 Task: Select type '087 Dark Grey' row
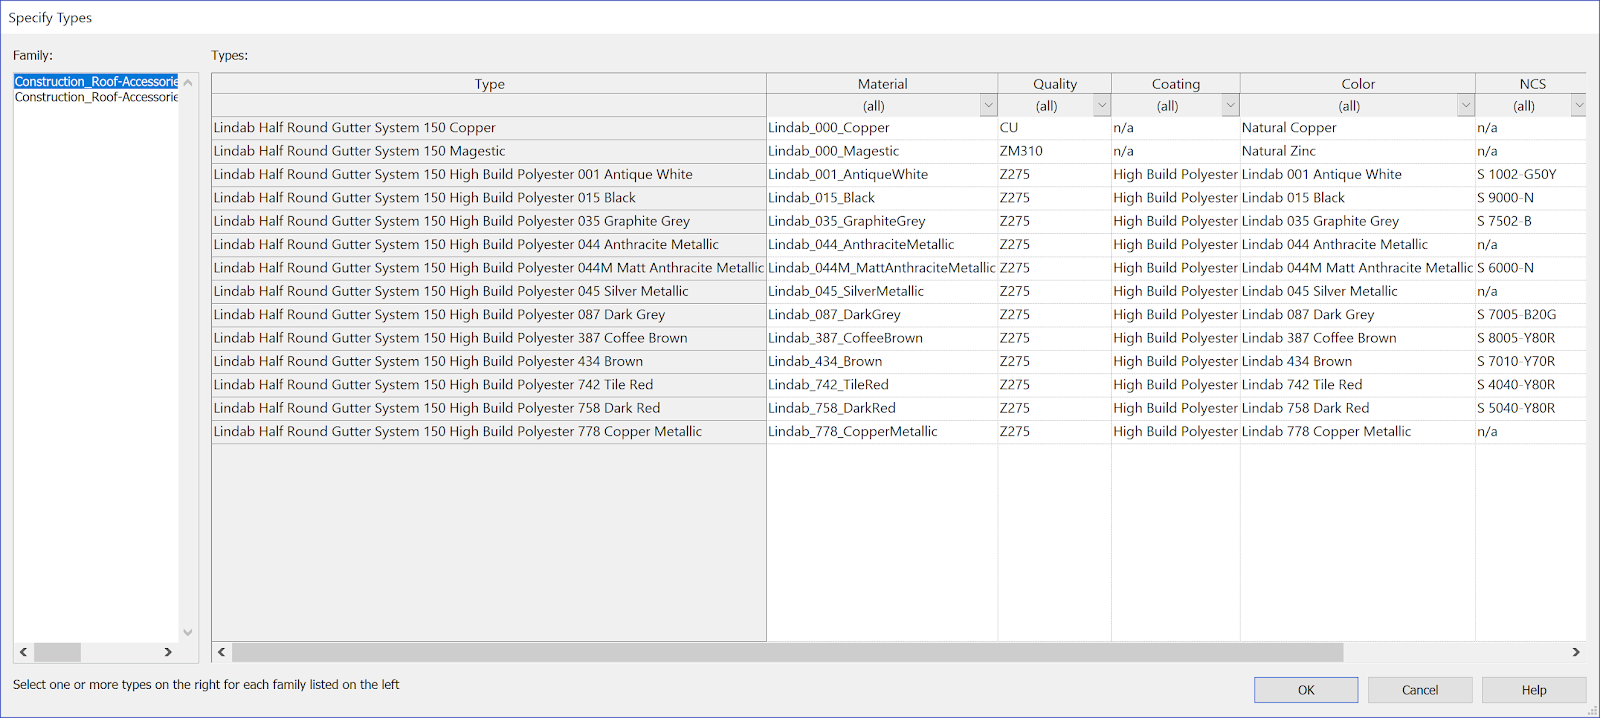click(489, 314)
